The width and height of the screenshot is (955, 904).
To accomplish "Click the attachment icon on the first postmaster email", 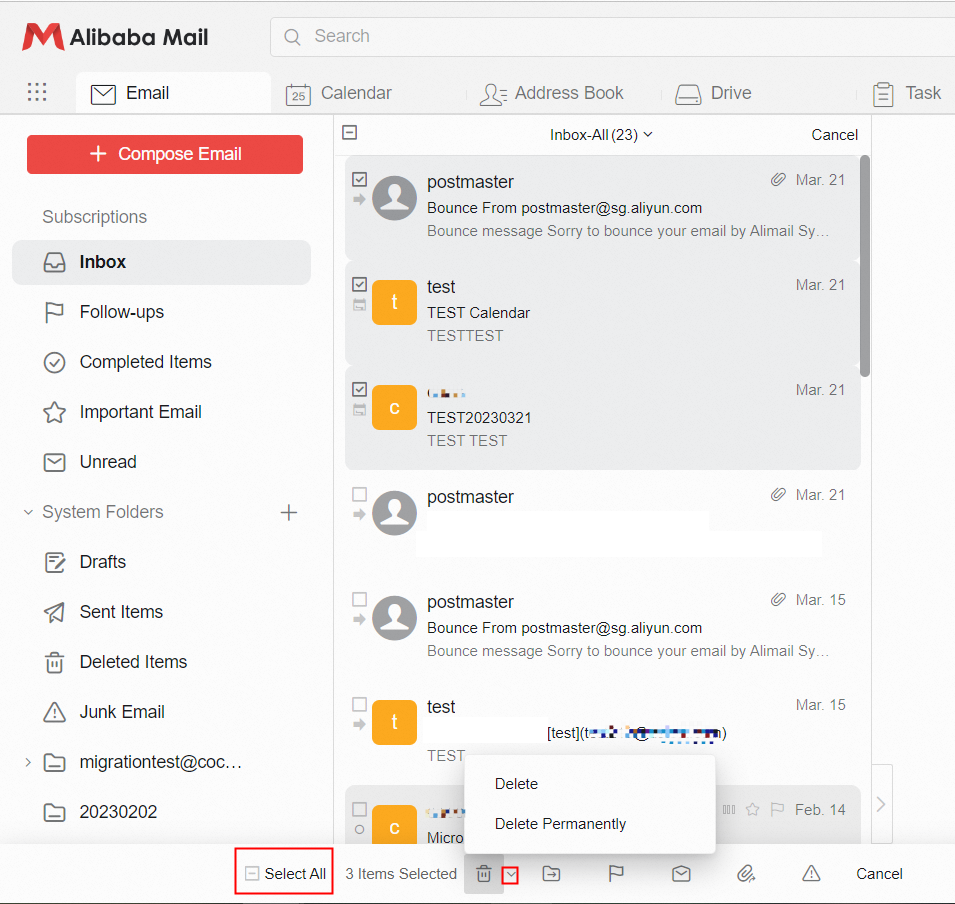I will click(778, 179).
